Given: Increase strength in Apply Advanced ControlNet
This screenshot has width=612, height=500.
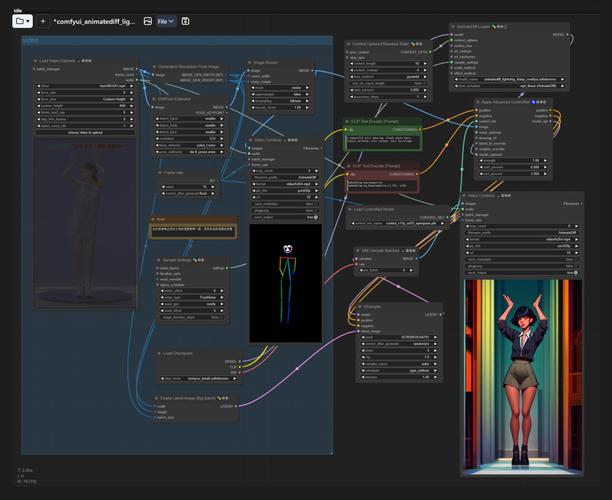Looking at the screenshot, I should pyautogui.click(x=545, y=160).
